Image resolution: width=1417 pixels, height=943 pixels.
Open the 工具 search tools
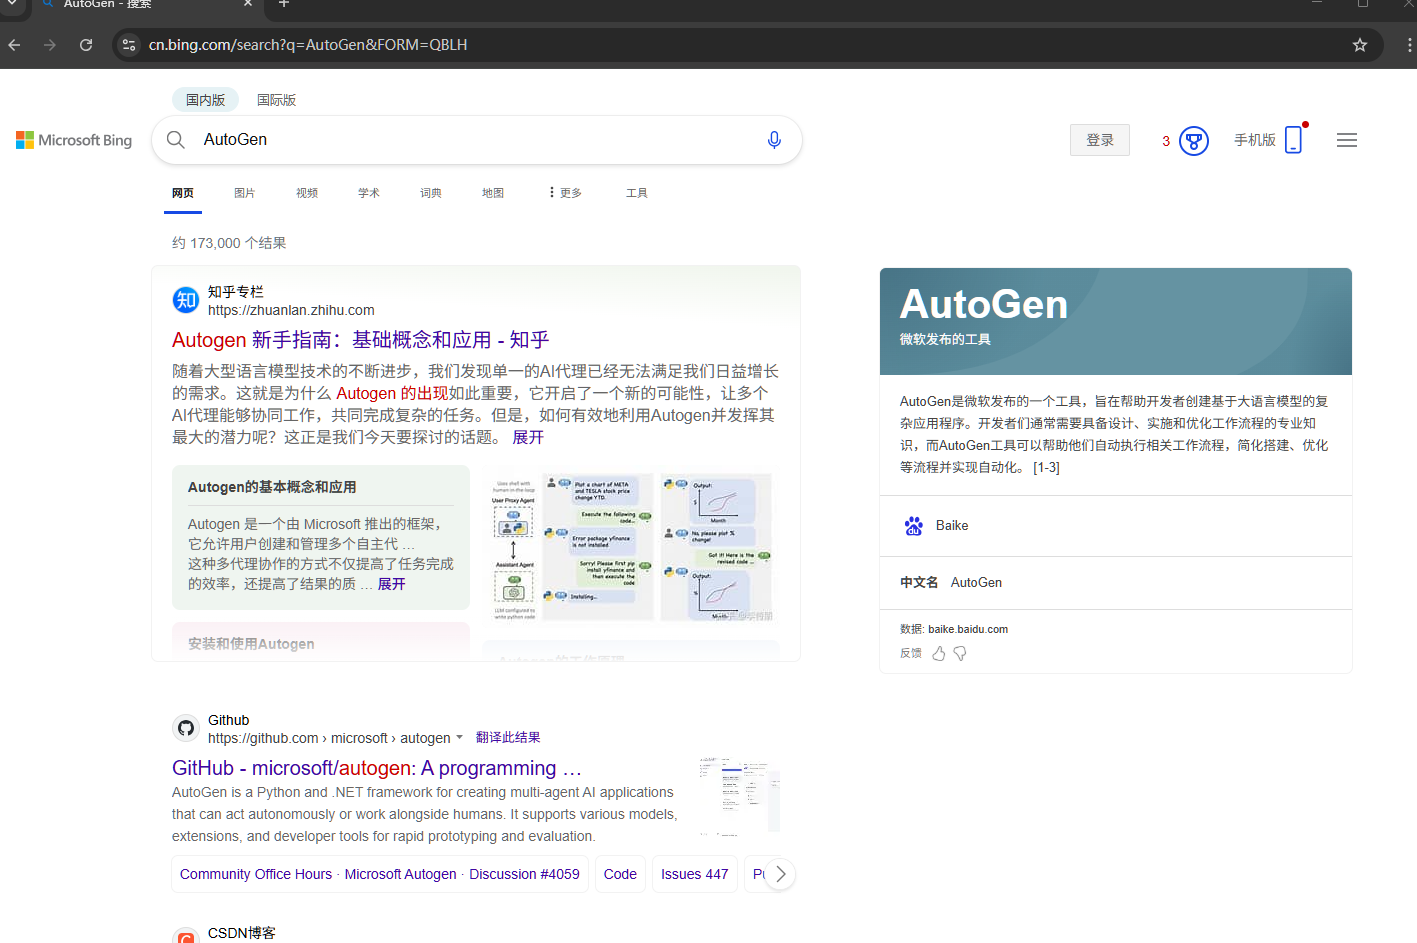637,193
